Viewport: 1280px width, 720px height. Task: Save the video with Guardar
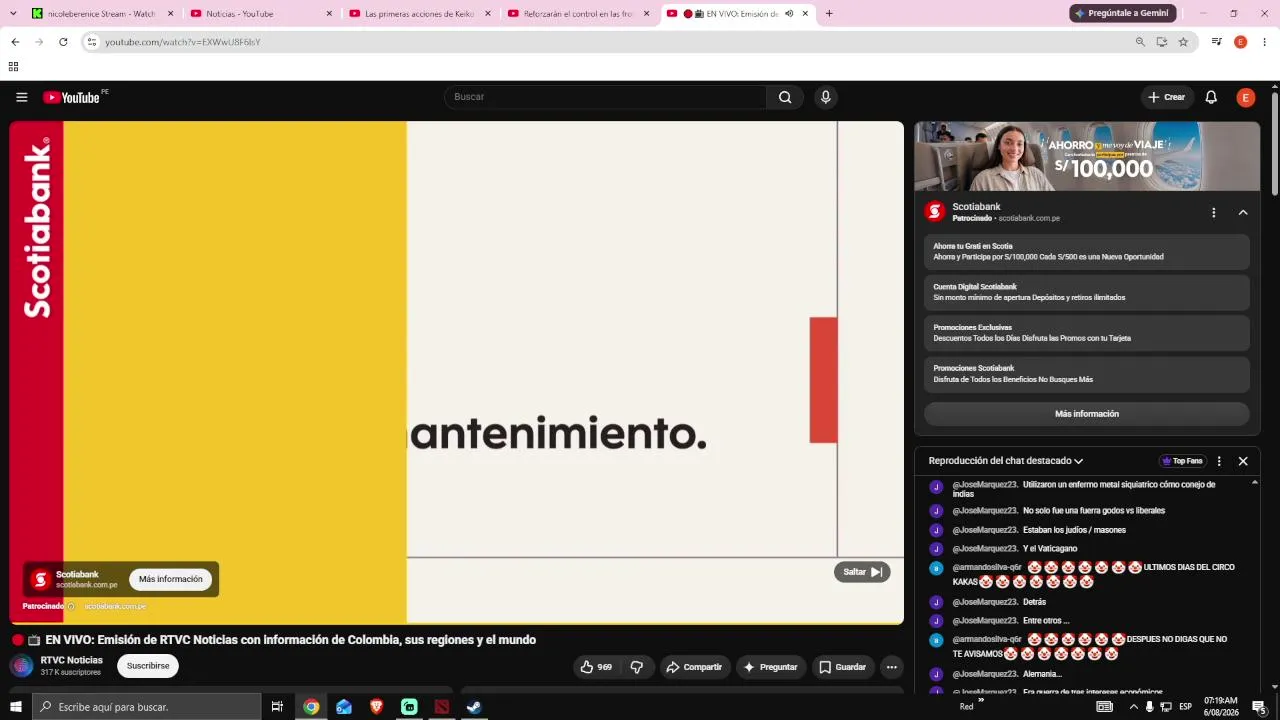tap(841, 667)
